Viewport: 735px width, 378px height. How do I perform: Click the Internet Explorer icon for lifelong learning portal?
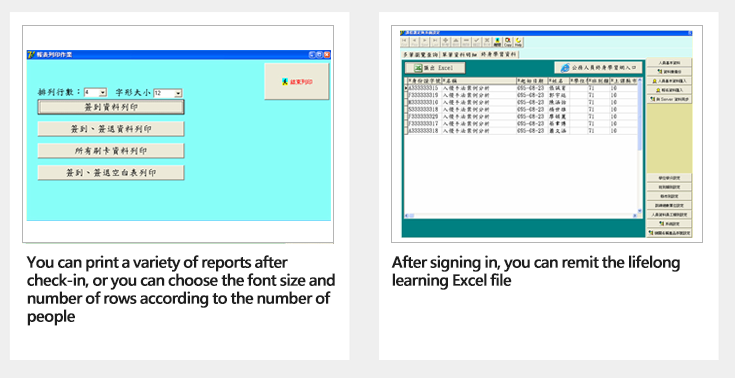[566, 68]
